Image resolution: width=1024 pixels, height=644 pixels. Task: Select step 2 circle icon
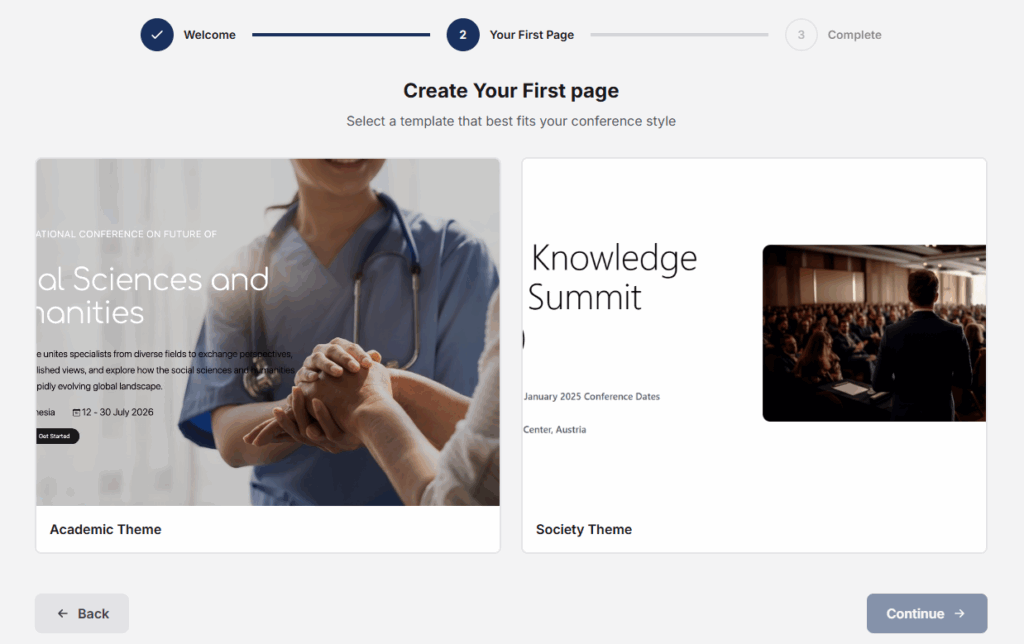(462, 35)
